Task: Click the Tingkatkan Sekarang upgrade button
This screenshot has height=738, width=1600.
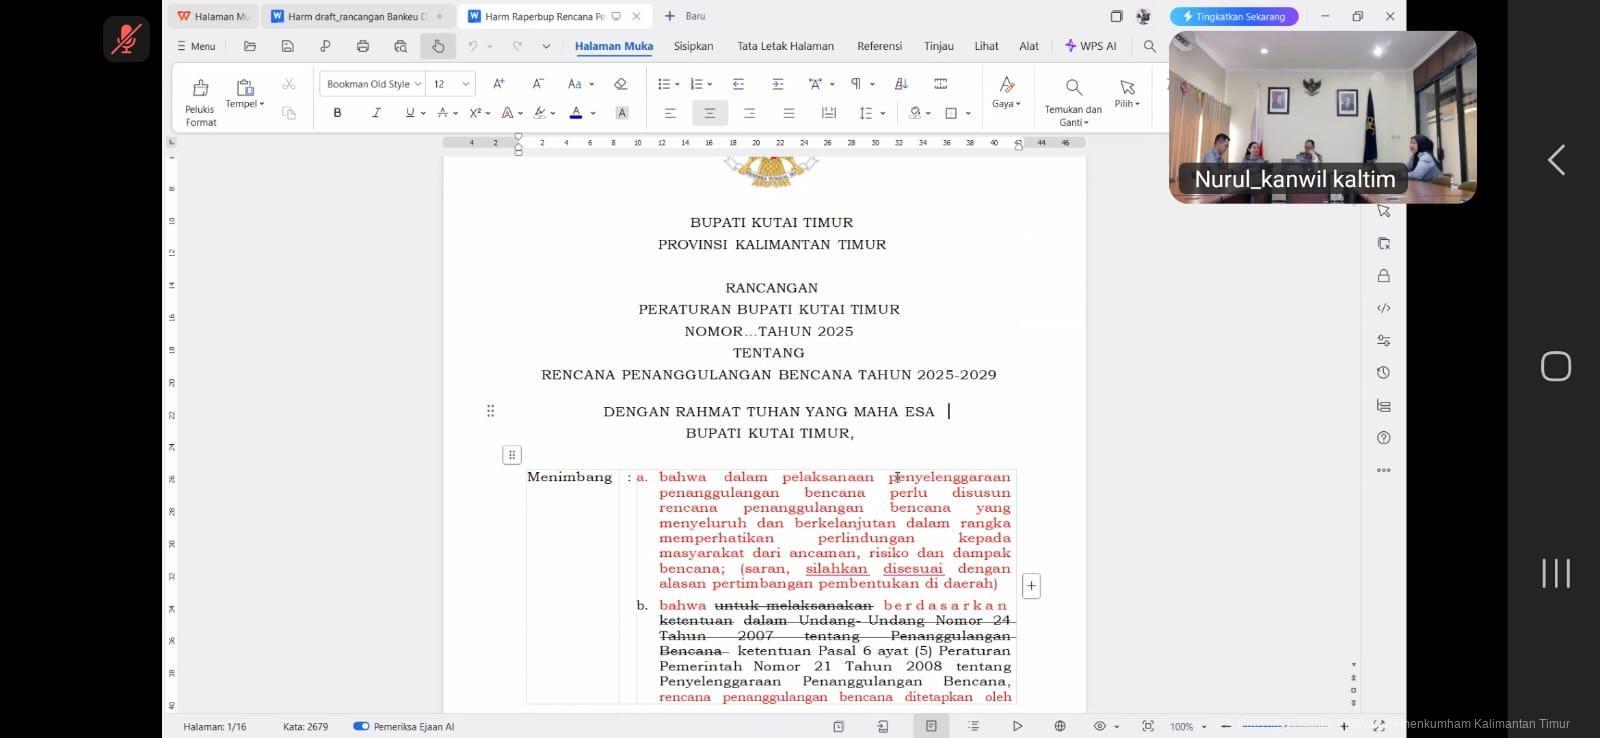Action: coord(1234,16)
